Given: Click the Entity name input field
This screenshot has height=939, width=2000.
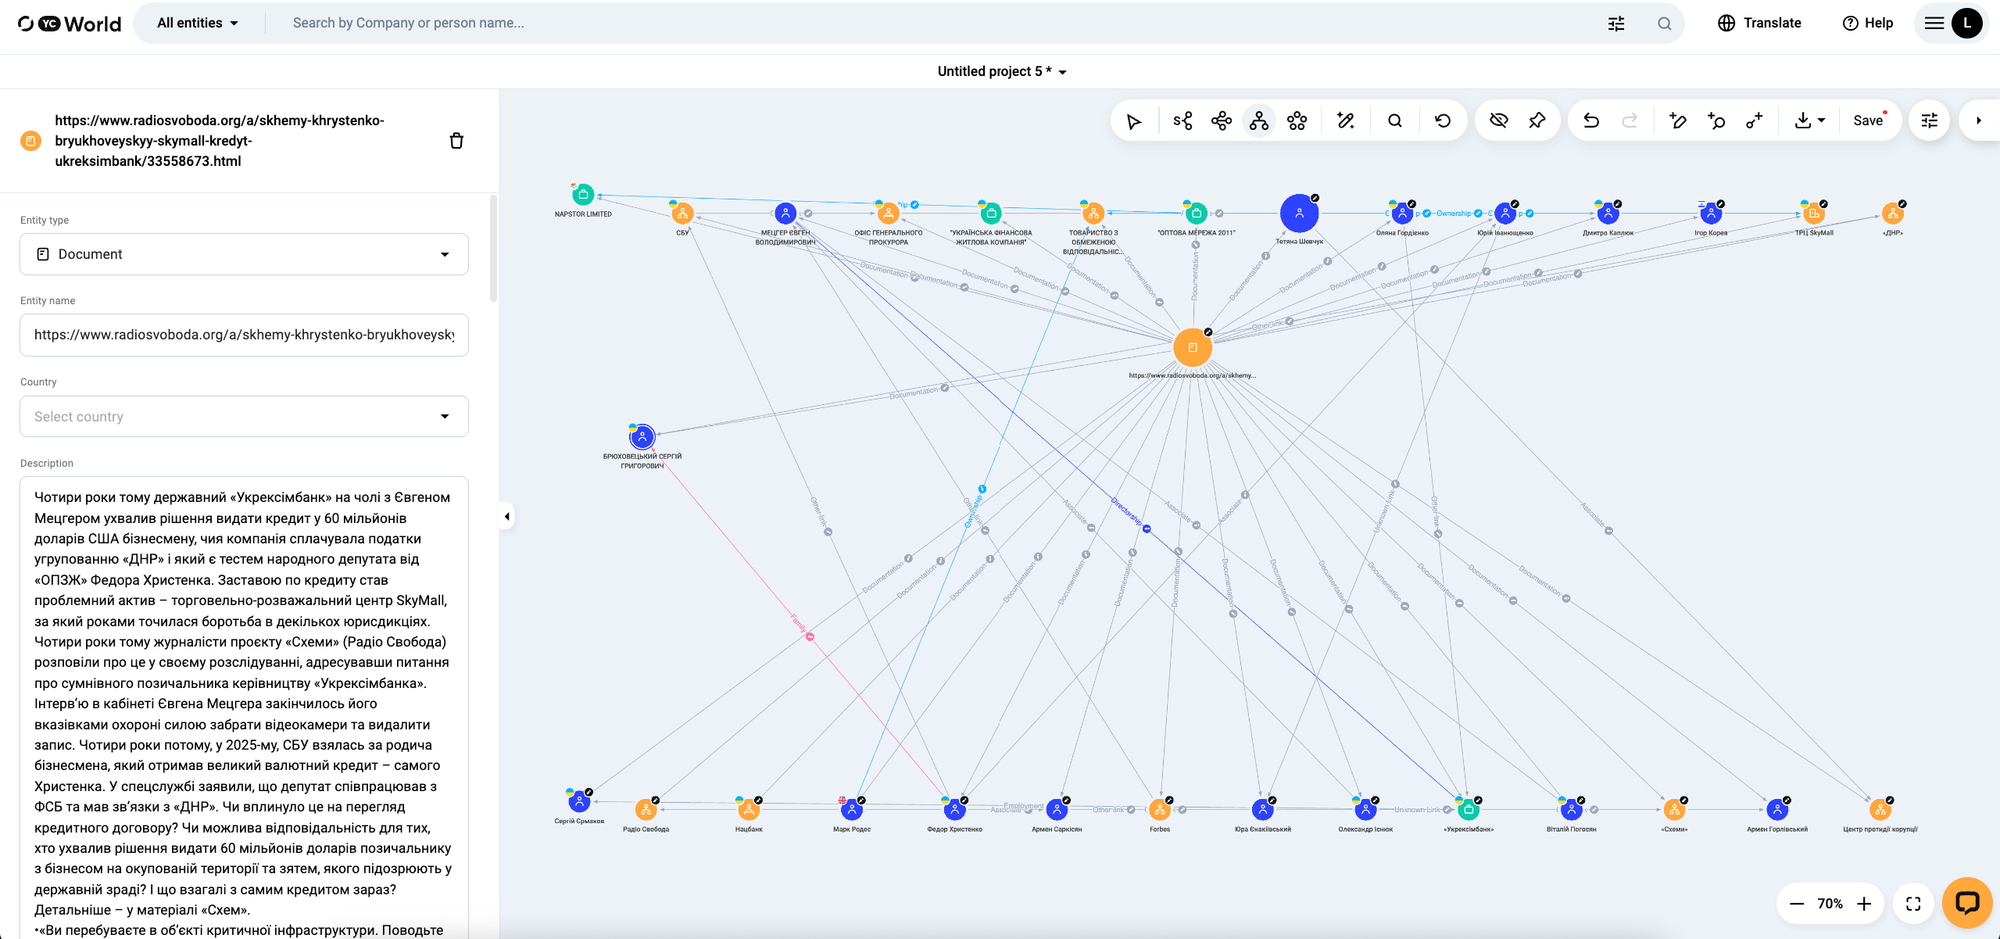Looking at the screenshot, I should tap(244, 335).
